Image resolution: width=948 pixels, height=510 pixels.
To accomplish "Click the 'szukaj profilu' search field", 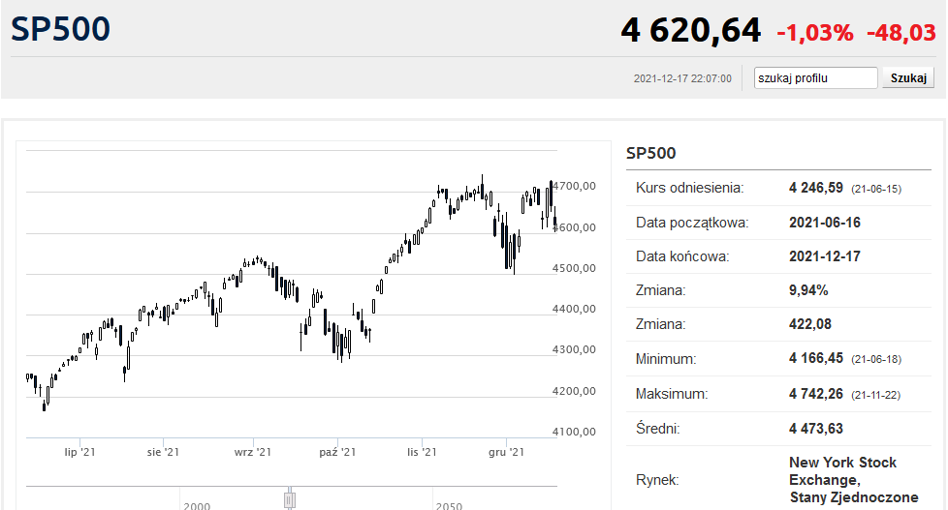I will pyautogui.click(x=815, y=78).
